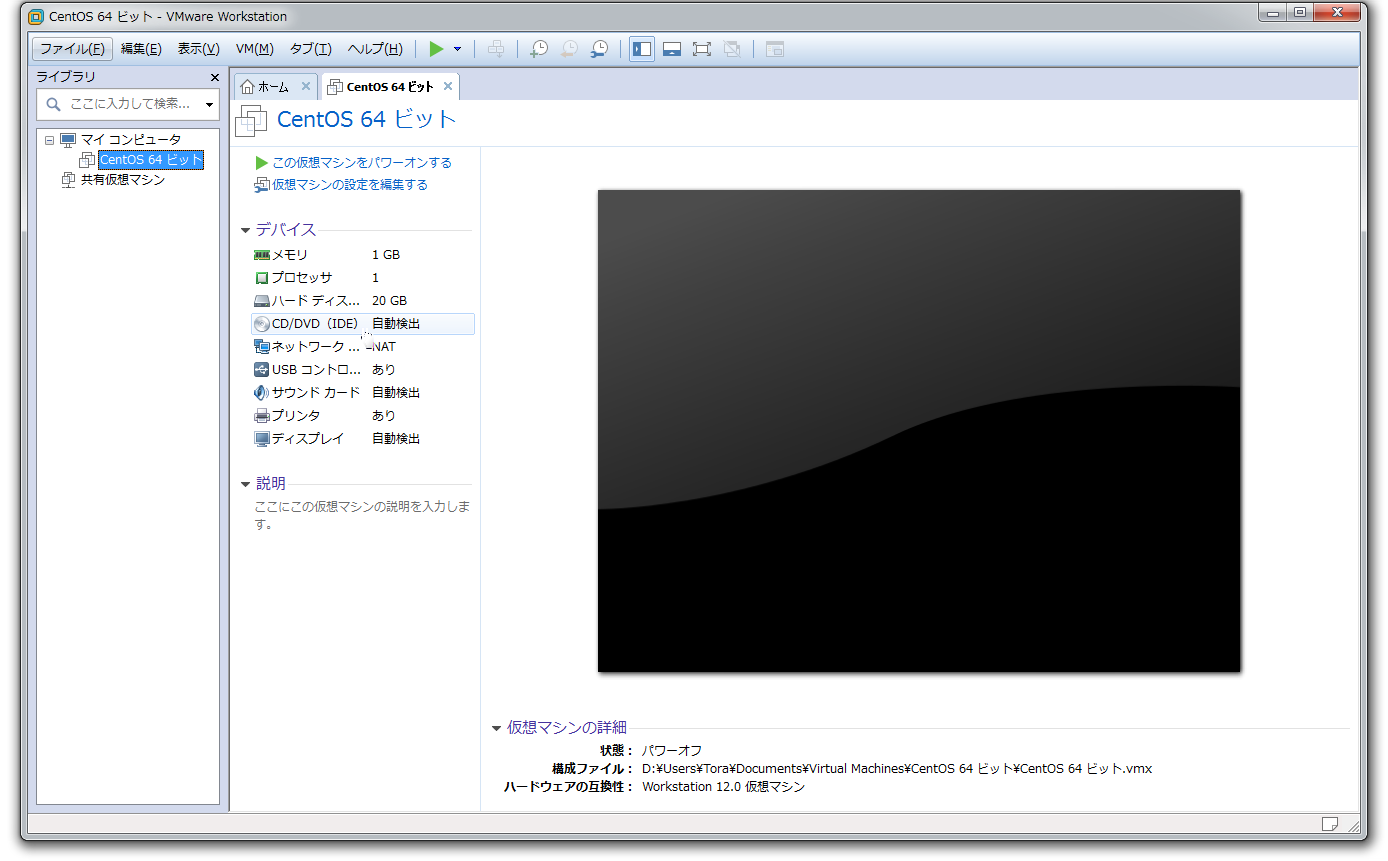Select the revert to snapshot icon
Image resolution: width=1388 pixels, height=861 pixels.
pos(569,48)
